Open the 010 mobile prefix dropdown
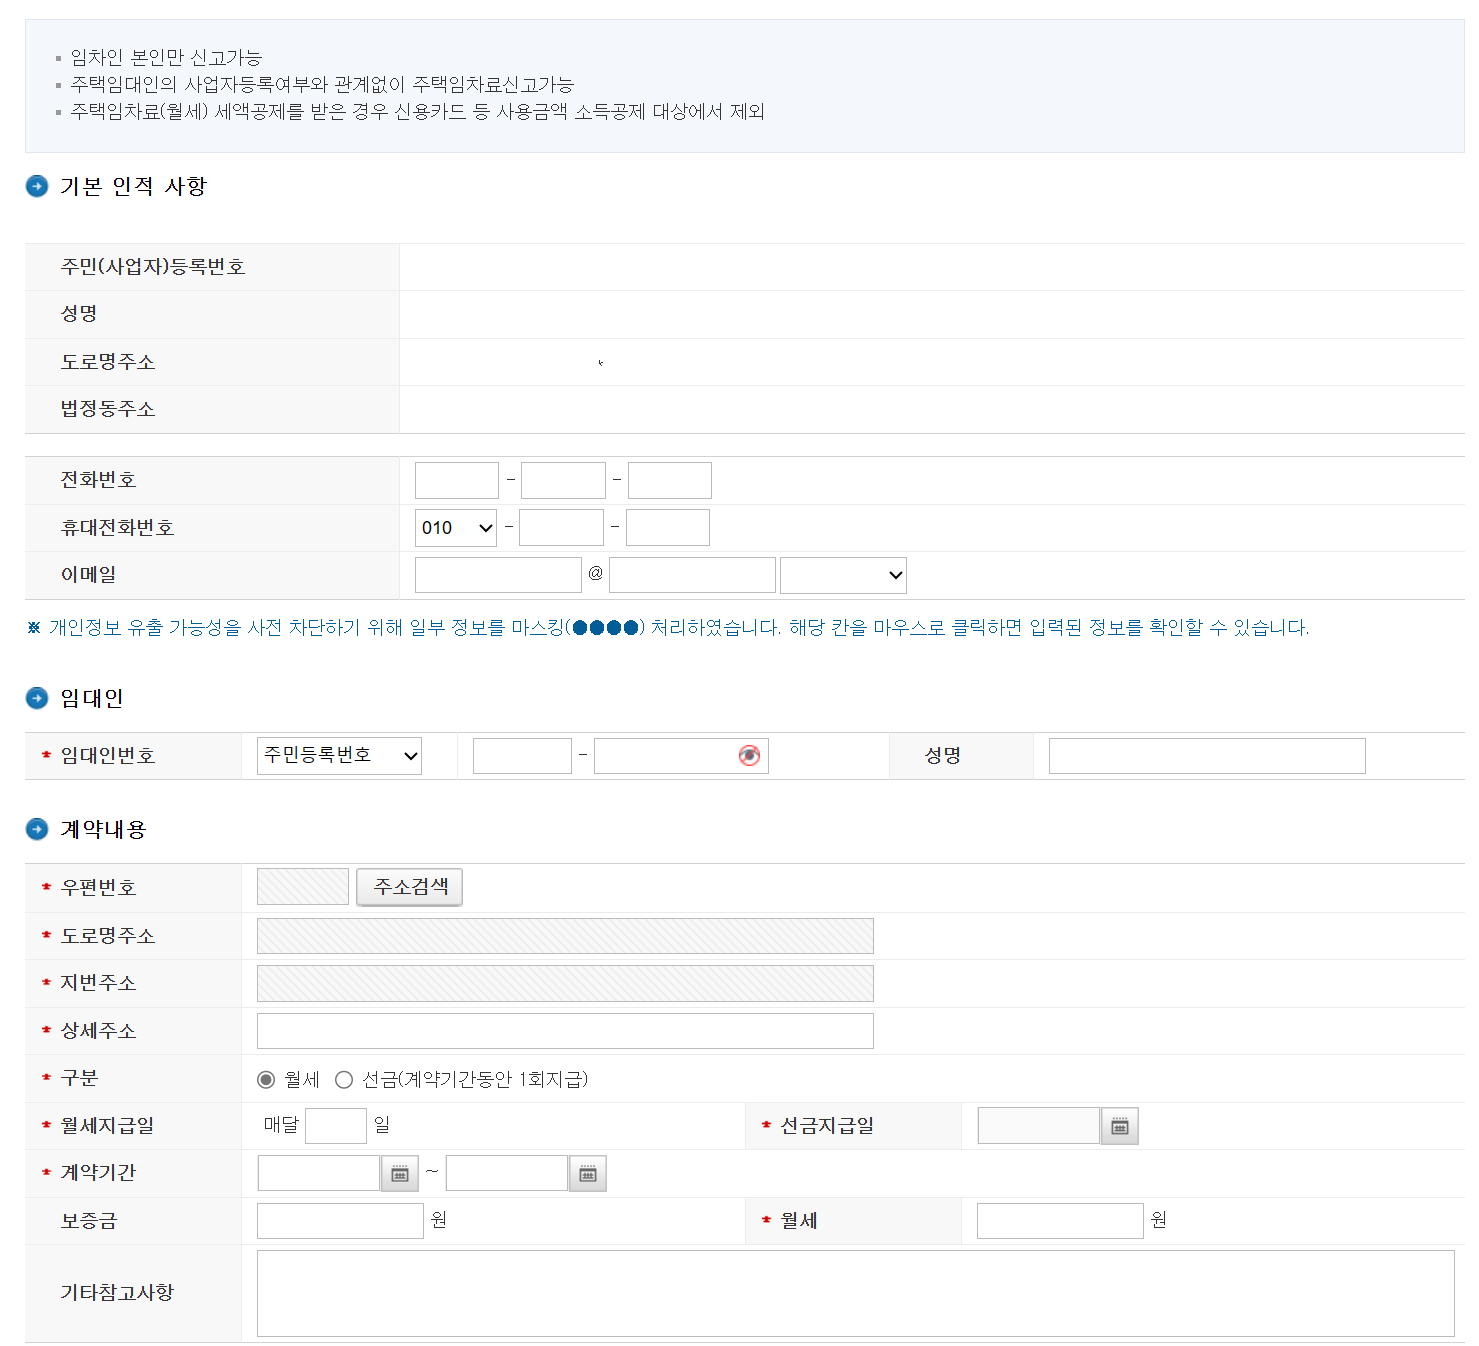The image size is (1479, 1346). 455,527
